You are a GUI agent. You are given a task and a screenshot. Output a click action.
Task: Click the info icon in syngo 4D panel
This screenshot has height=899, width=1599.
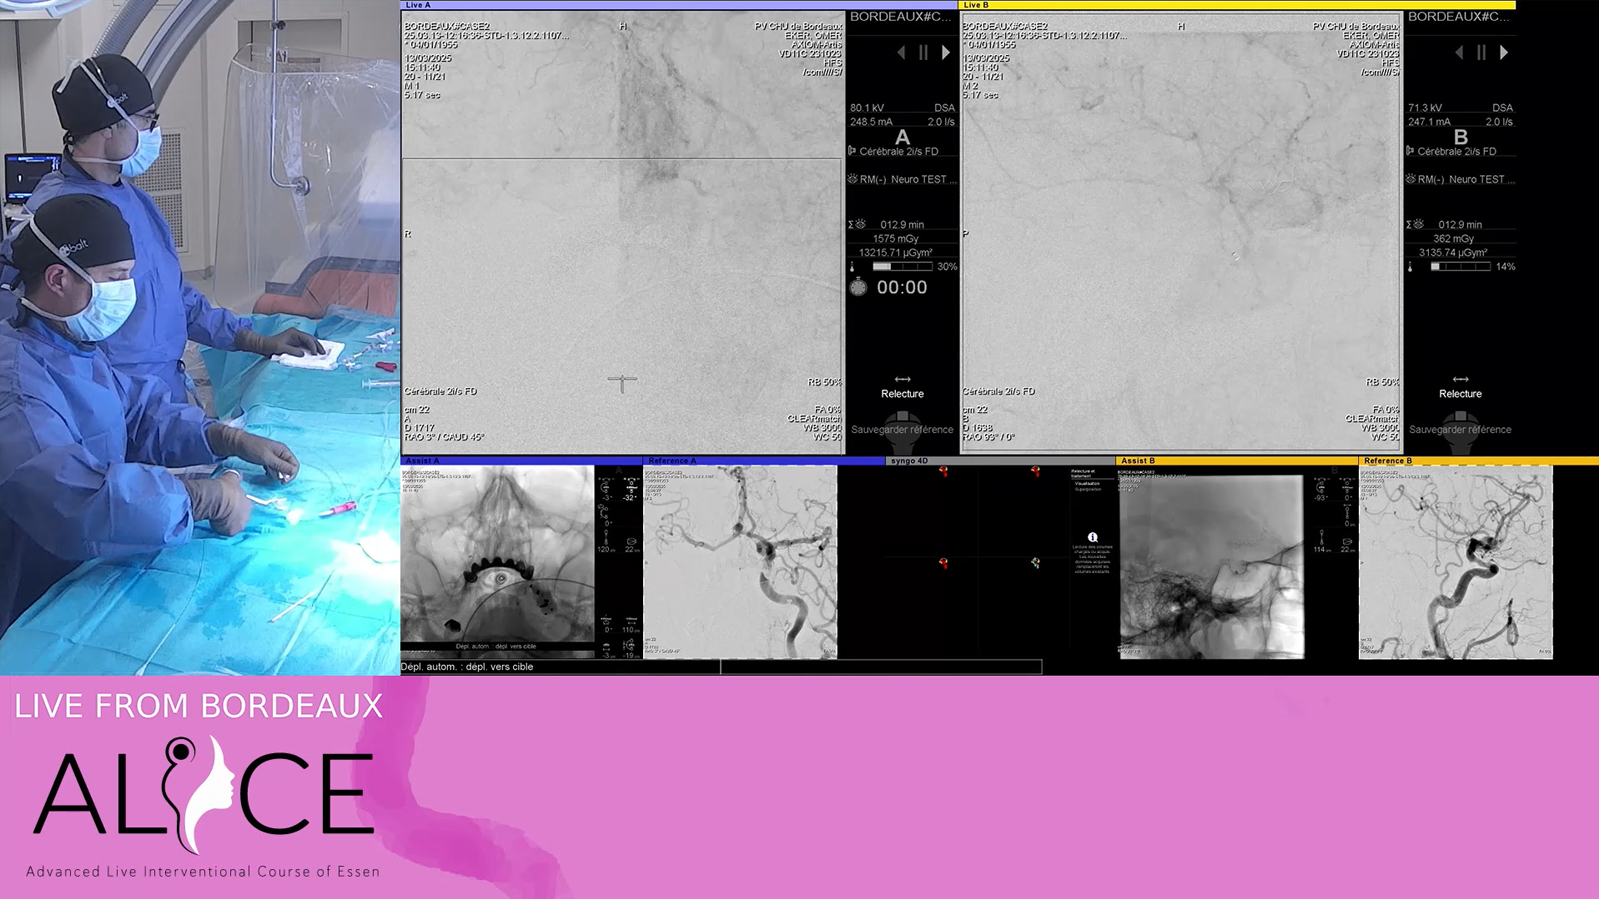coord(1092,538)
